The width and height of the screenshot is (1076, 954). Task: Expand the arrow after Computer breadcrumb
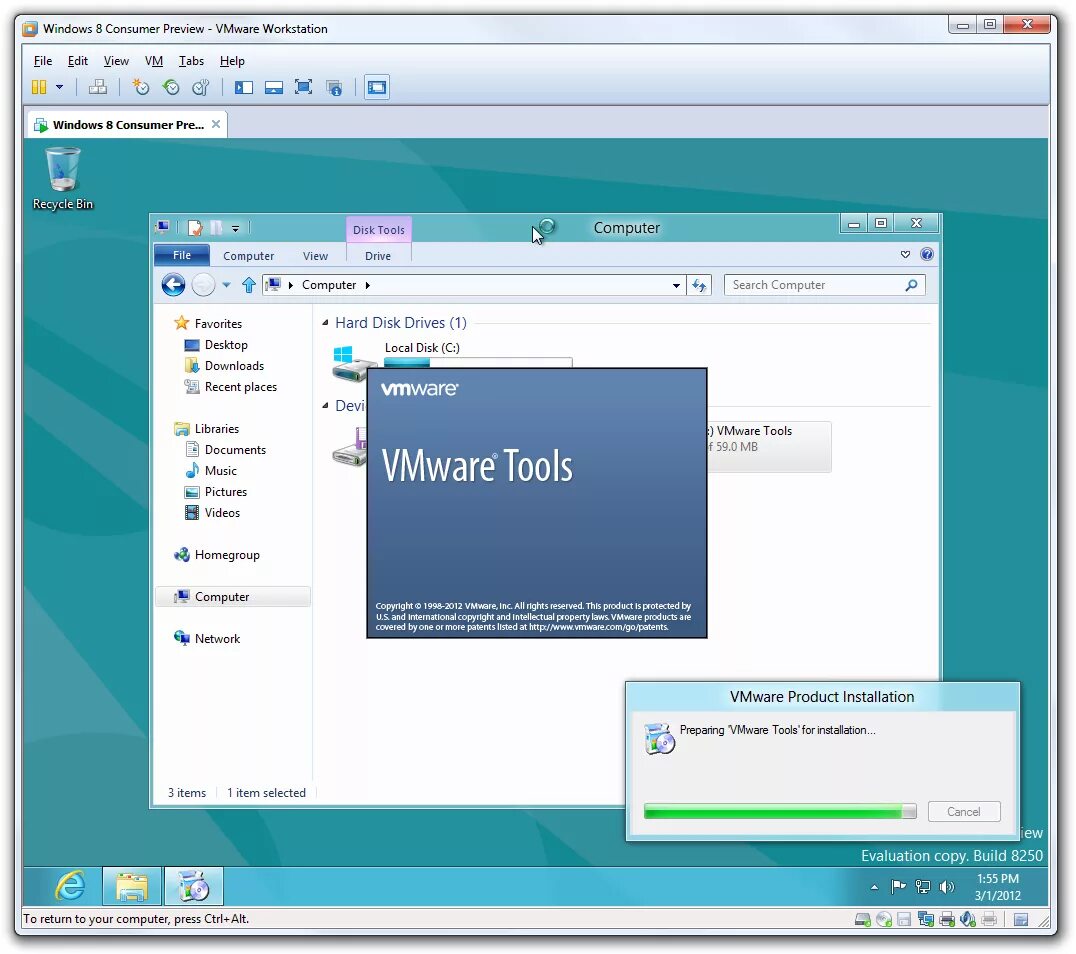click(x=368, y=285)
